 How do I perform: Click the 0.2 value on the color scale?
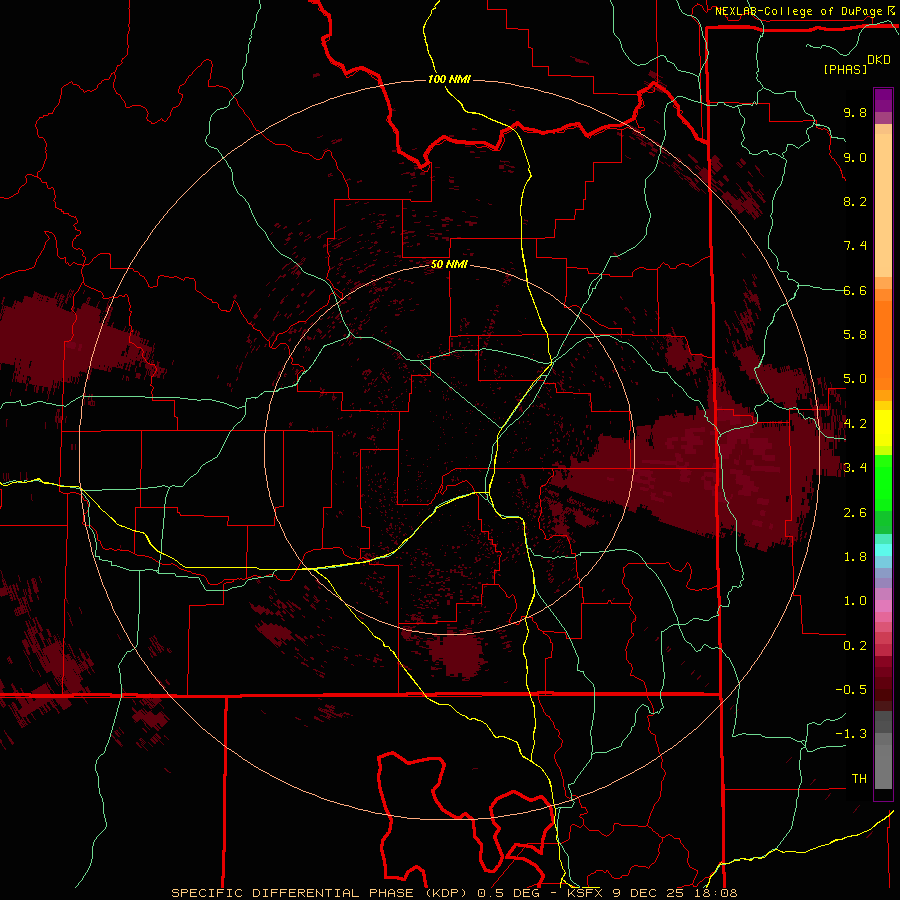click(855, 646)
